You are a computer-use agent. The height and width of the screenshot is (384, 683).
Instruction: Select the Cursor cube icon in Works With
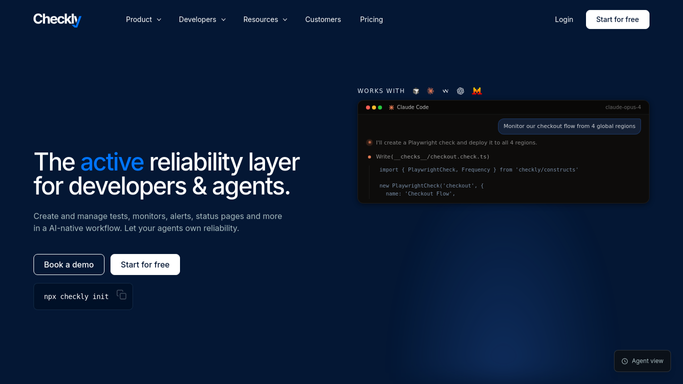pyautogui.click(x=416, y=91)
